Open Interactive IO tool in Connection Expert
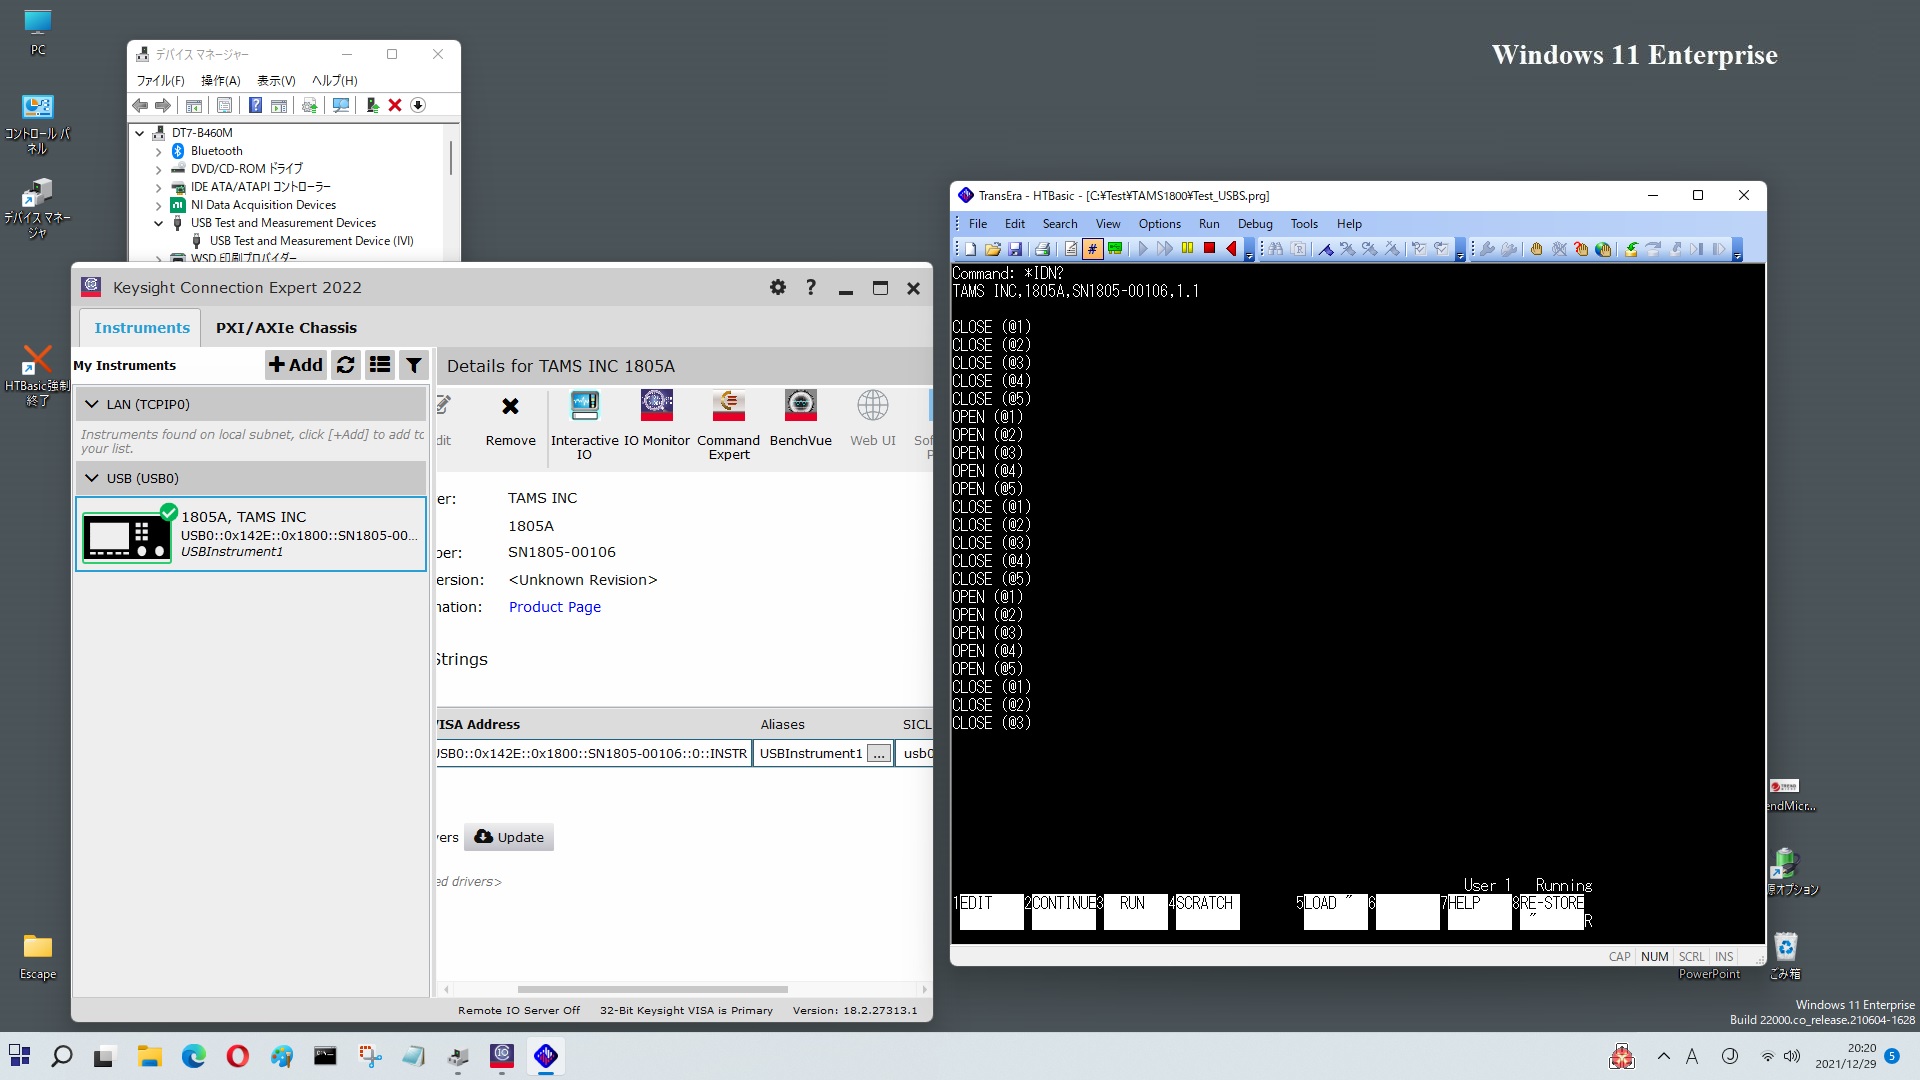Viewport: 1920px width, 1080px height. pos(584,425)
